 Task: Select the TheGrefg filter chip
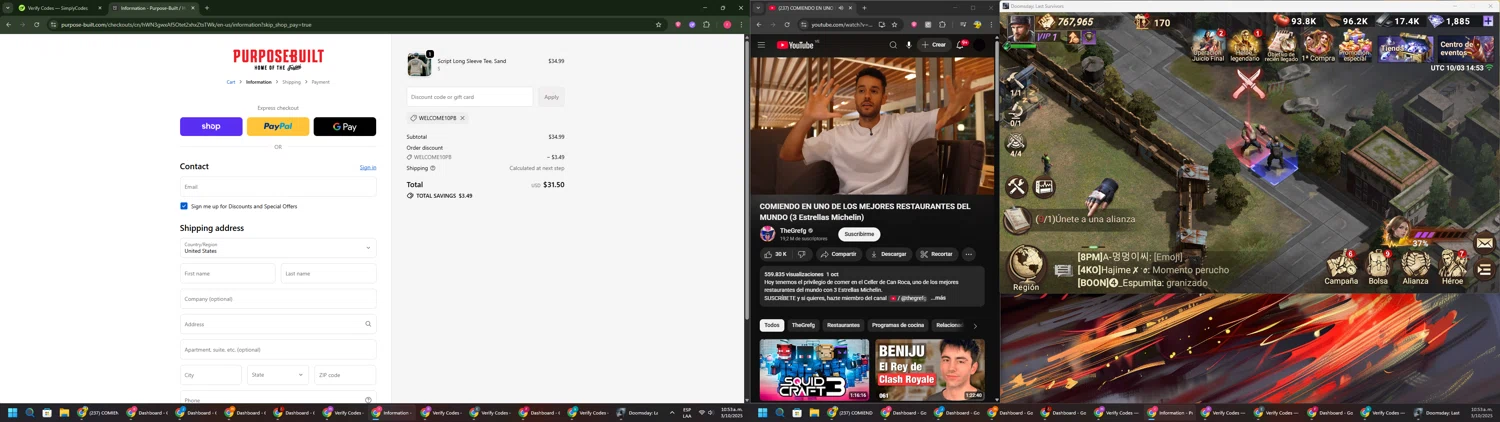803,325
